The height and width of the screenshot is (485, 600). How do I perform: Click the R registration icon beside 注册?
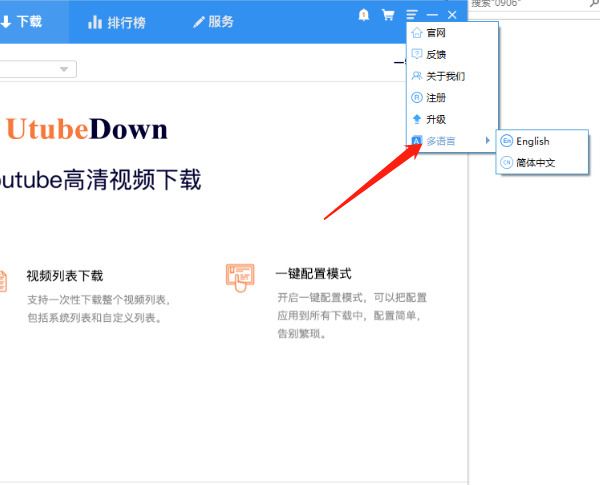(x=417, y=98)
